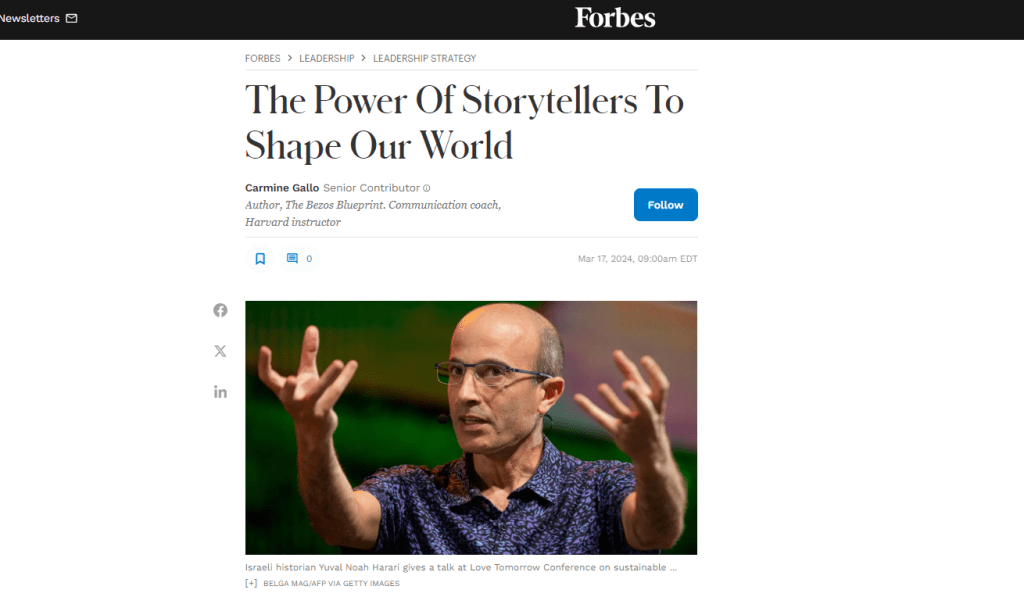This screenshot has width=1024, height=597.
Task: Click the Yuval Noah Harari photo
Action: click(471, 427)
